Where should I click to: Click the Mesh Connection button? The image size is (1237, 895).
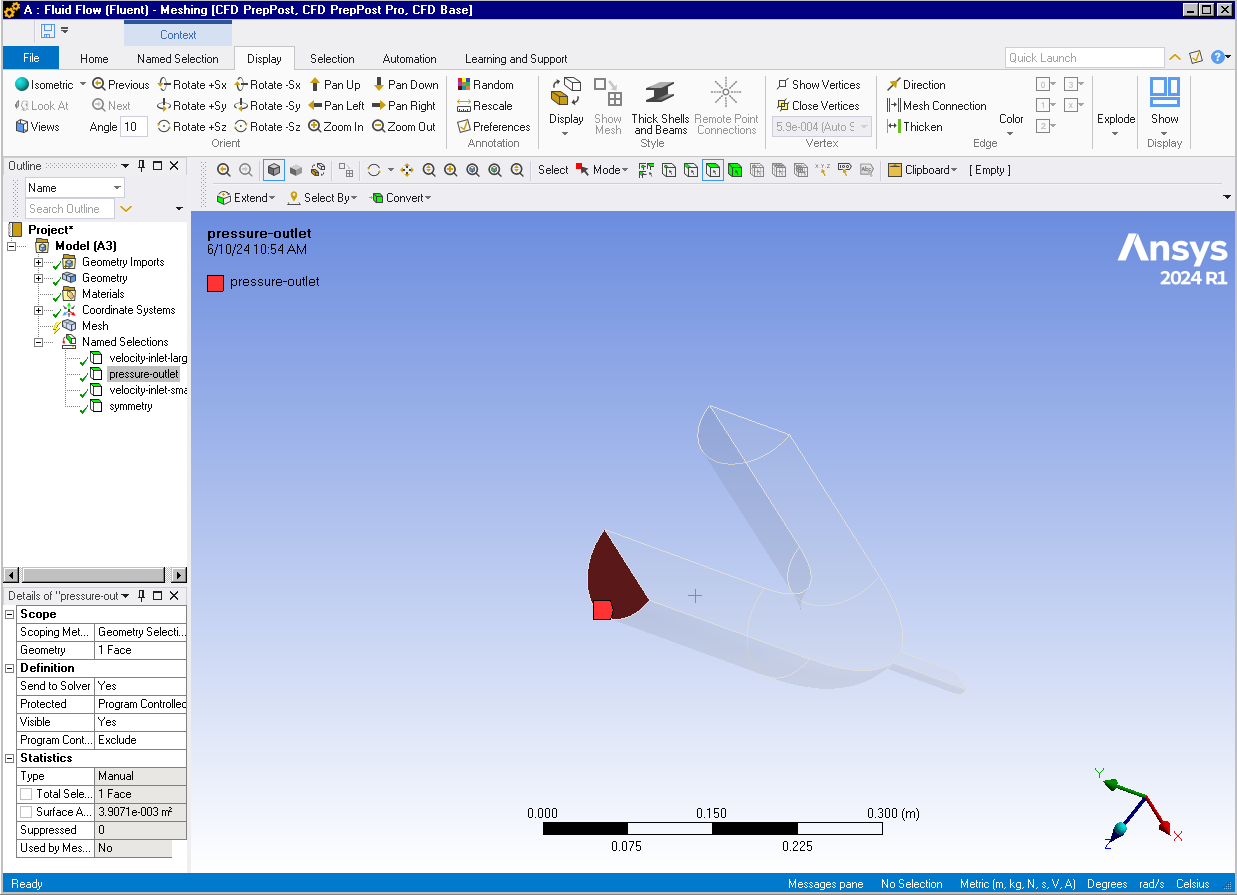pos(937,106)
